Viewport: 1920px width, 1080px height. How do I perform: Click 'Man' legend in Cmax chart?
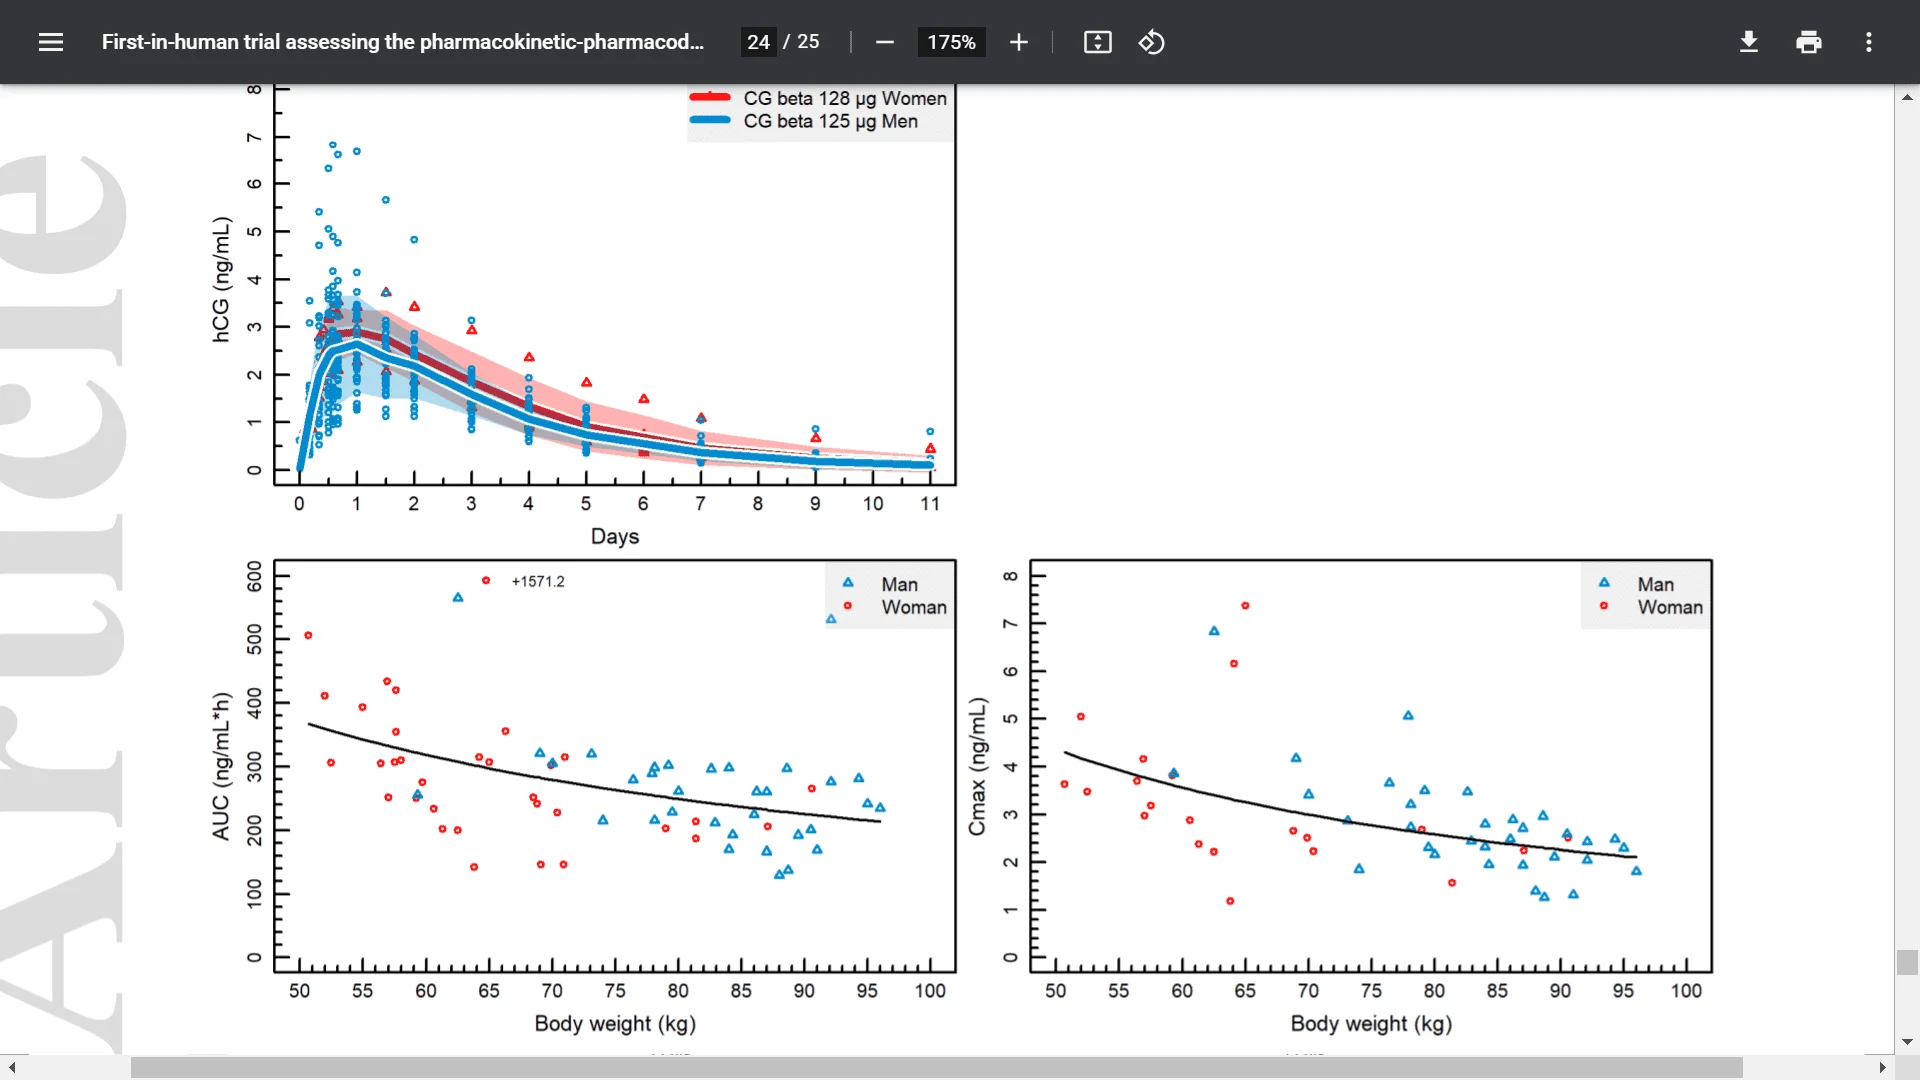click(1655, 584)
